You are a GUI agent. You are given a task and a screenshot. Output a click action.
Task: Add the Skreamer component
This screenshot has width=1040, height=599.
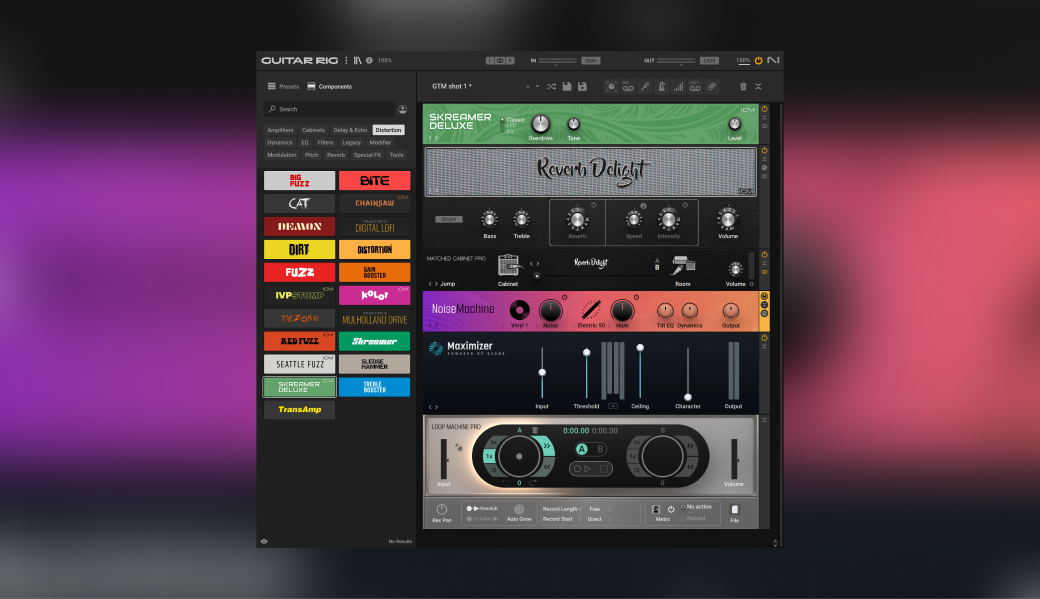click(375, 341)
